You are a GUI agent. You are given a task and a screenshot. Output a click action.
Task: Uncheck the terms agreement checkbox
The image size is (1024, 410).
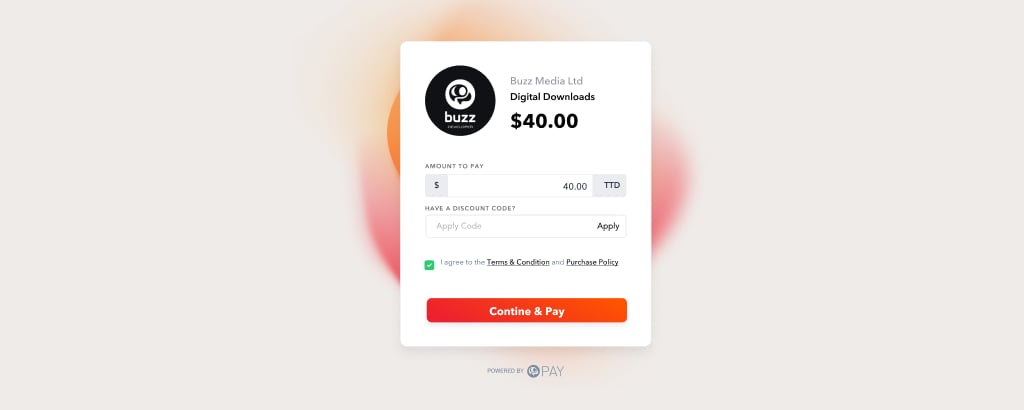click(429, 265)
